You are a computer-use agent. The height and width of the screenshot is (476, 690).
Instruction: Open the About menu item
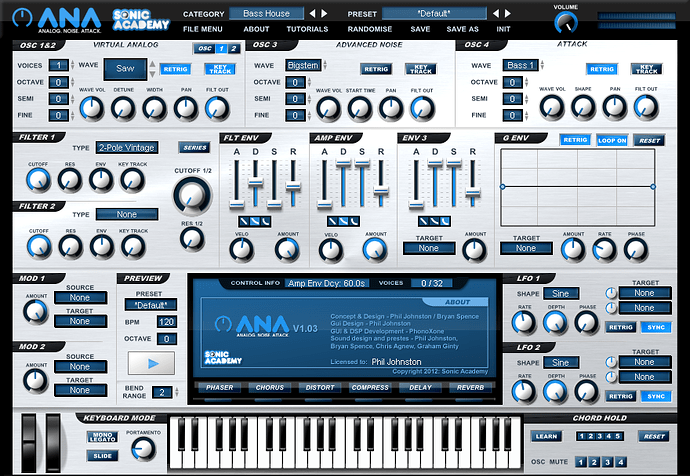coord(256,29)
